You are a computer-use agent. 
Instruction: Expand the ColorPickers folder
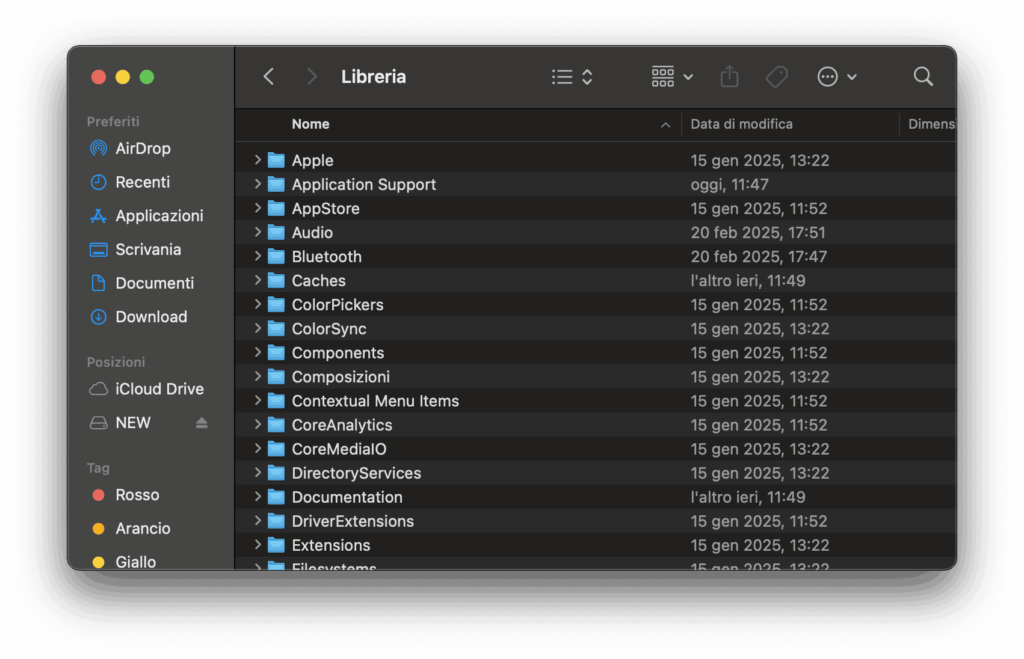click(x=257, y=304)
